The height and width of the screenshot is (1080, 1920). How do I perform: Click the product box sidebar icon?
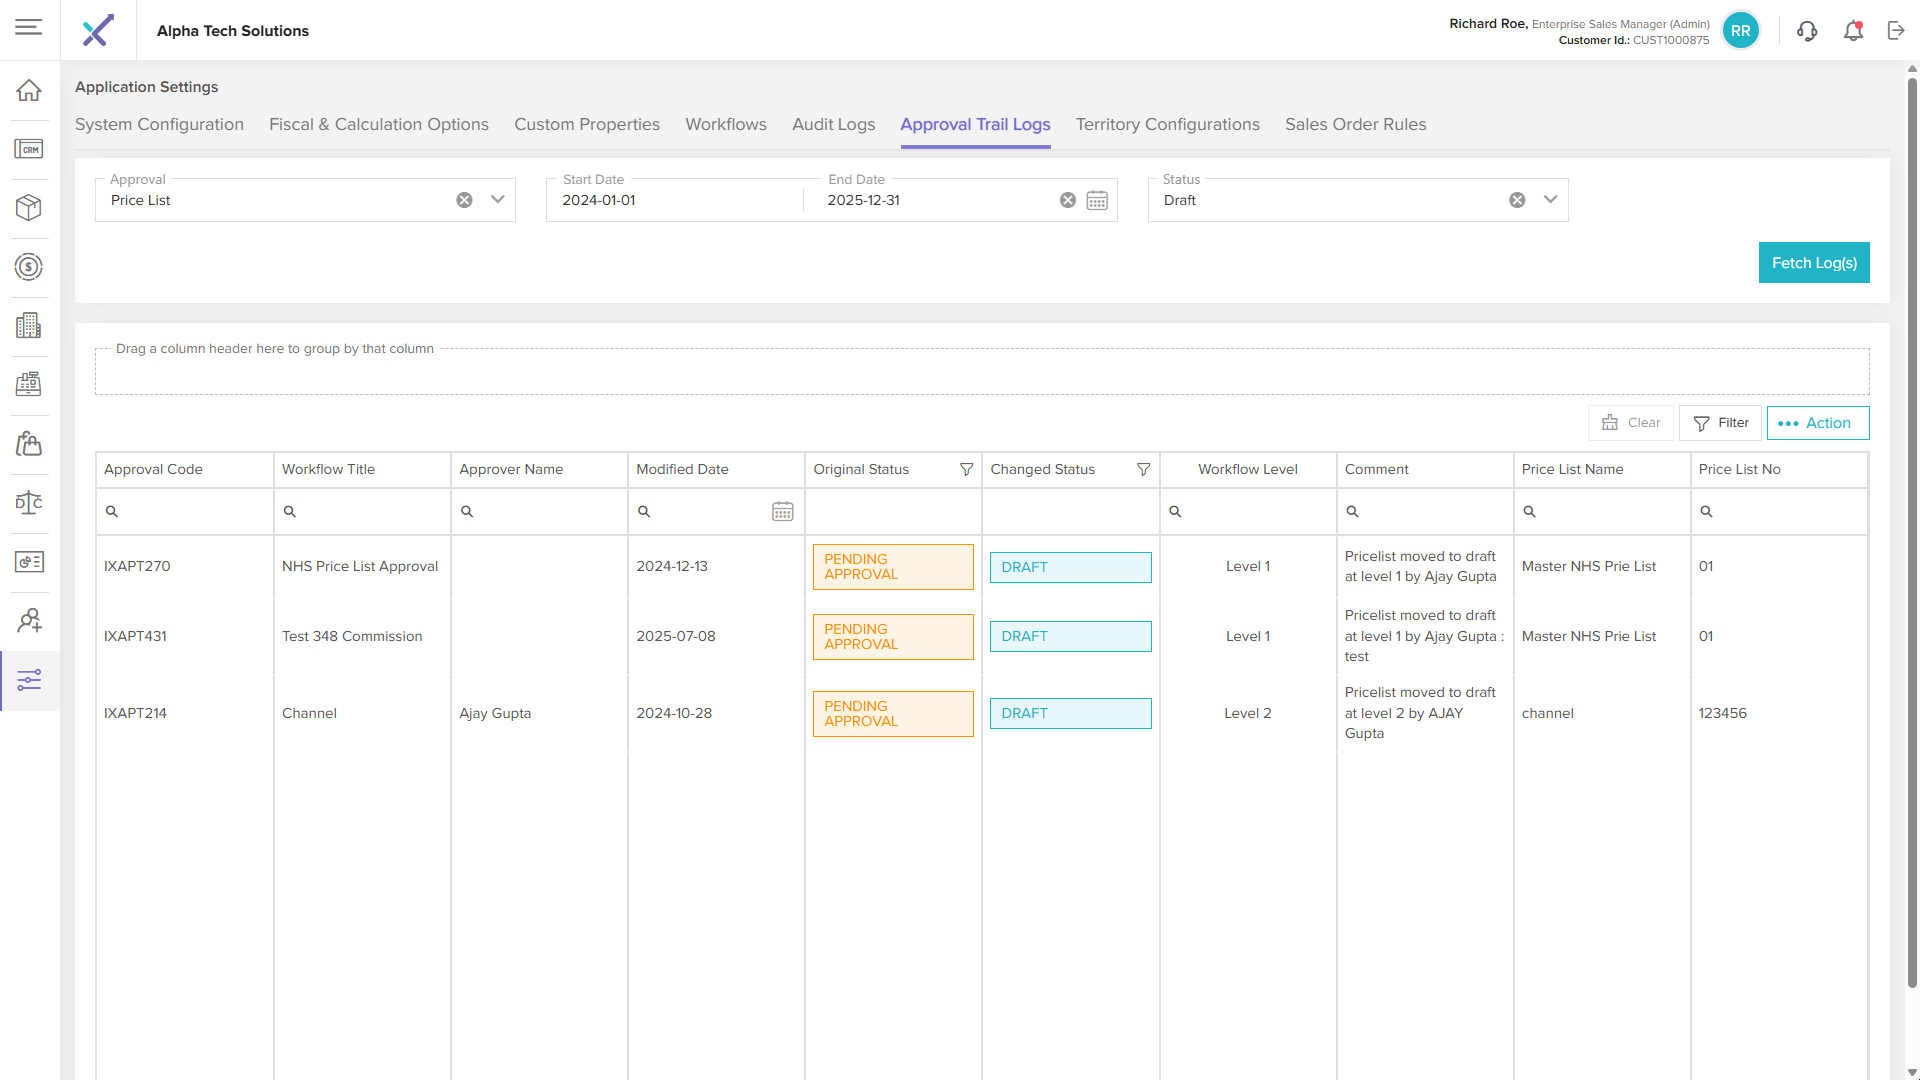pos(29,207)
